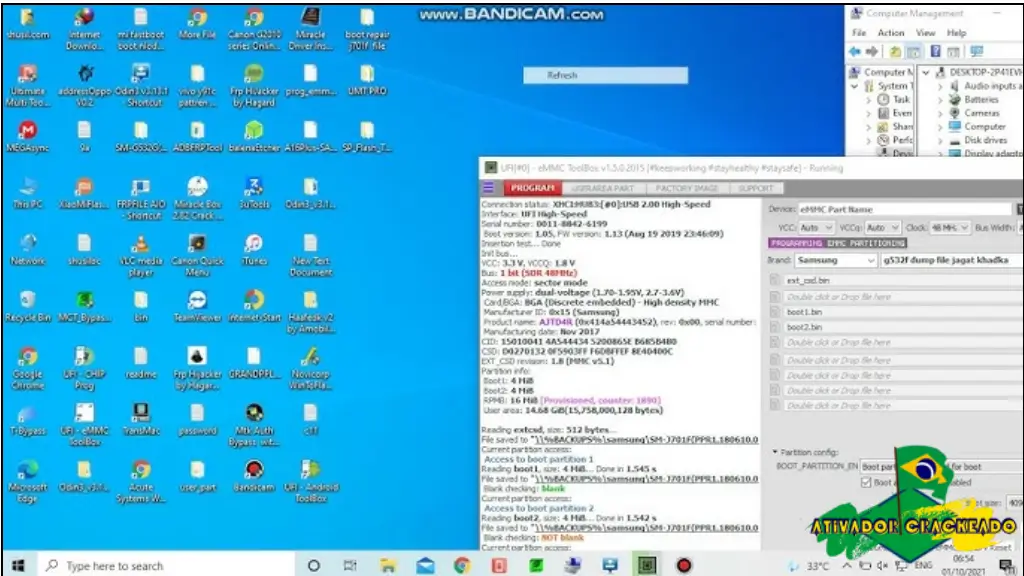The width and height of the screenshot is (1024, 576).
Task: Open the Clock 48 MHz dropdown
Action: [x=950, y=227]
